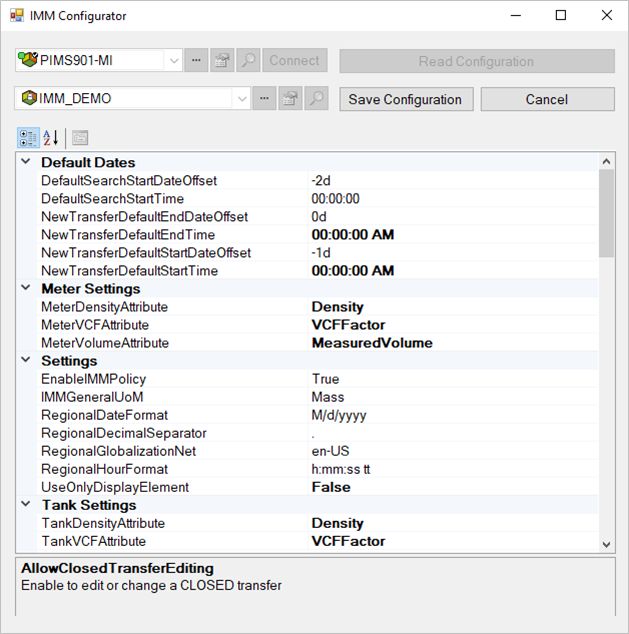Screen dimensions: 629x634
Task: Minimize the IMM Configurator window
Action: [516, 15]
